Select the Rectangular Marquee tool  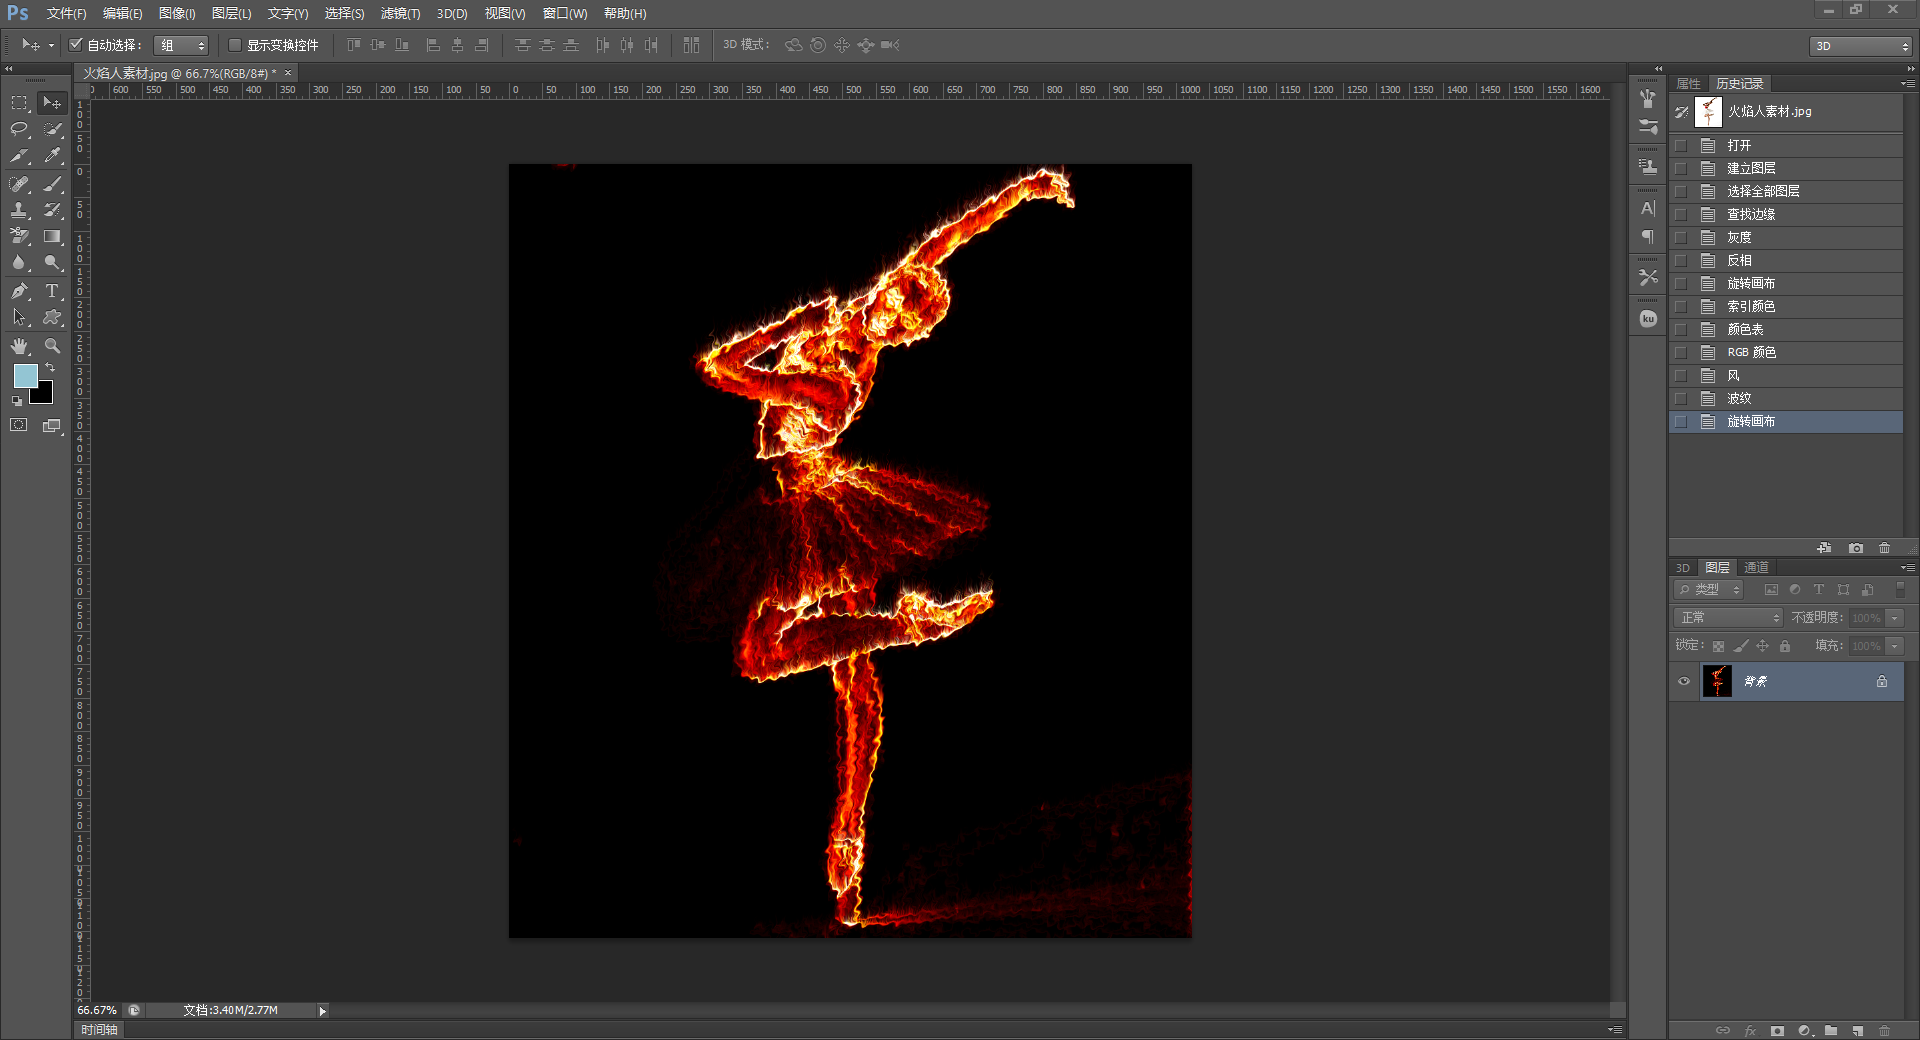pos(19,102)
